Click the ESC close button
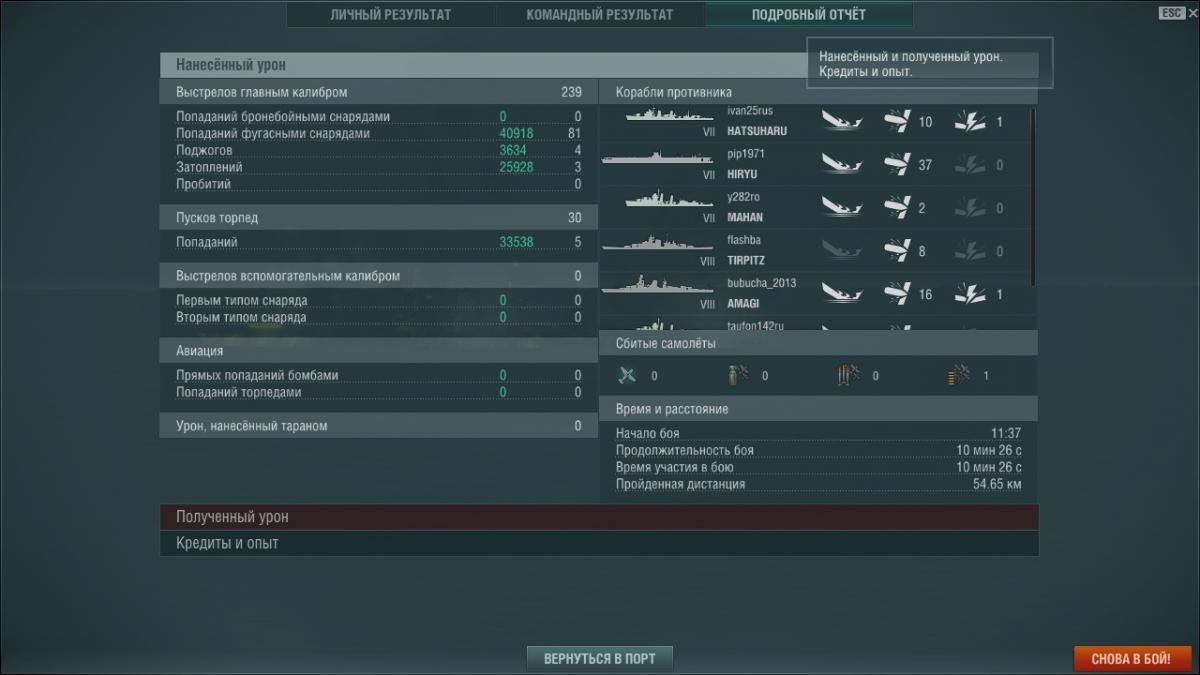 coord(1173,13)
